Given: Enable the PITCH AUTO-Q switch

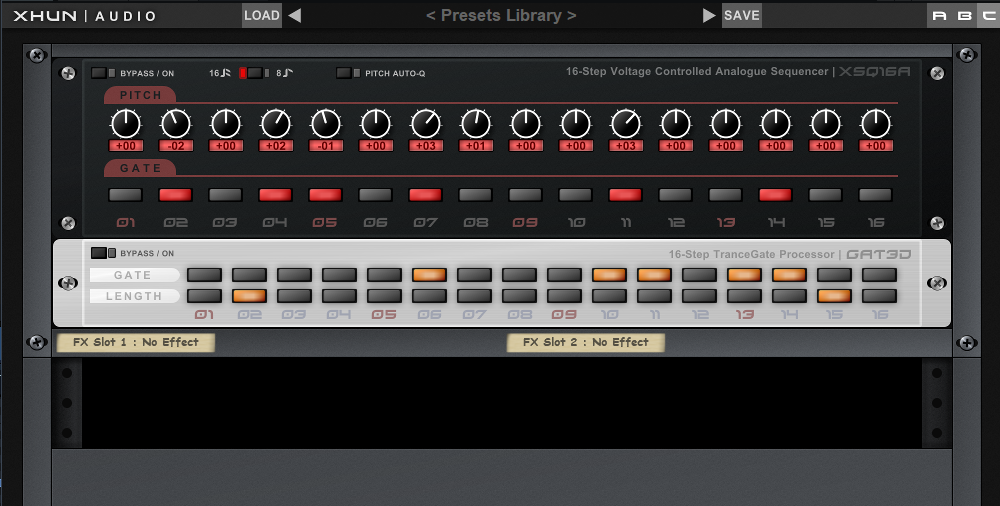Looking at the screenshot, I should [348, 73].
